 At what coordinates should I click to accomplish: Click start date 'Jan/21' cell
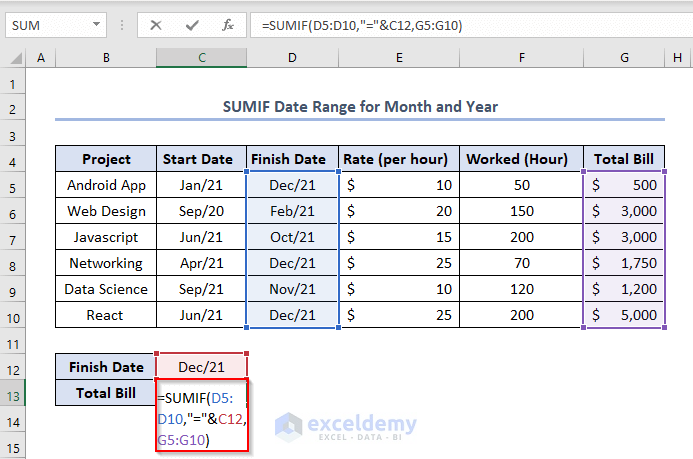tap(202, 185)
